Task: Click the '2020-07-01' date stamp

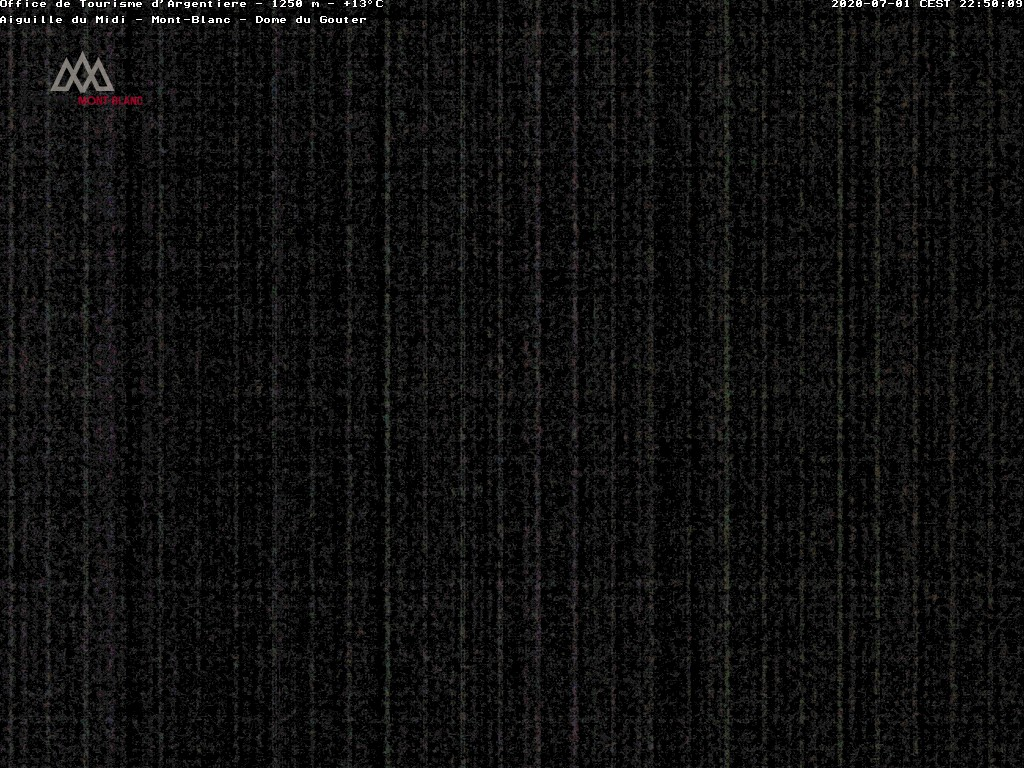Action: (x=871, y=4)
